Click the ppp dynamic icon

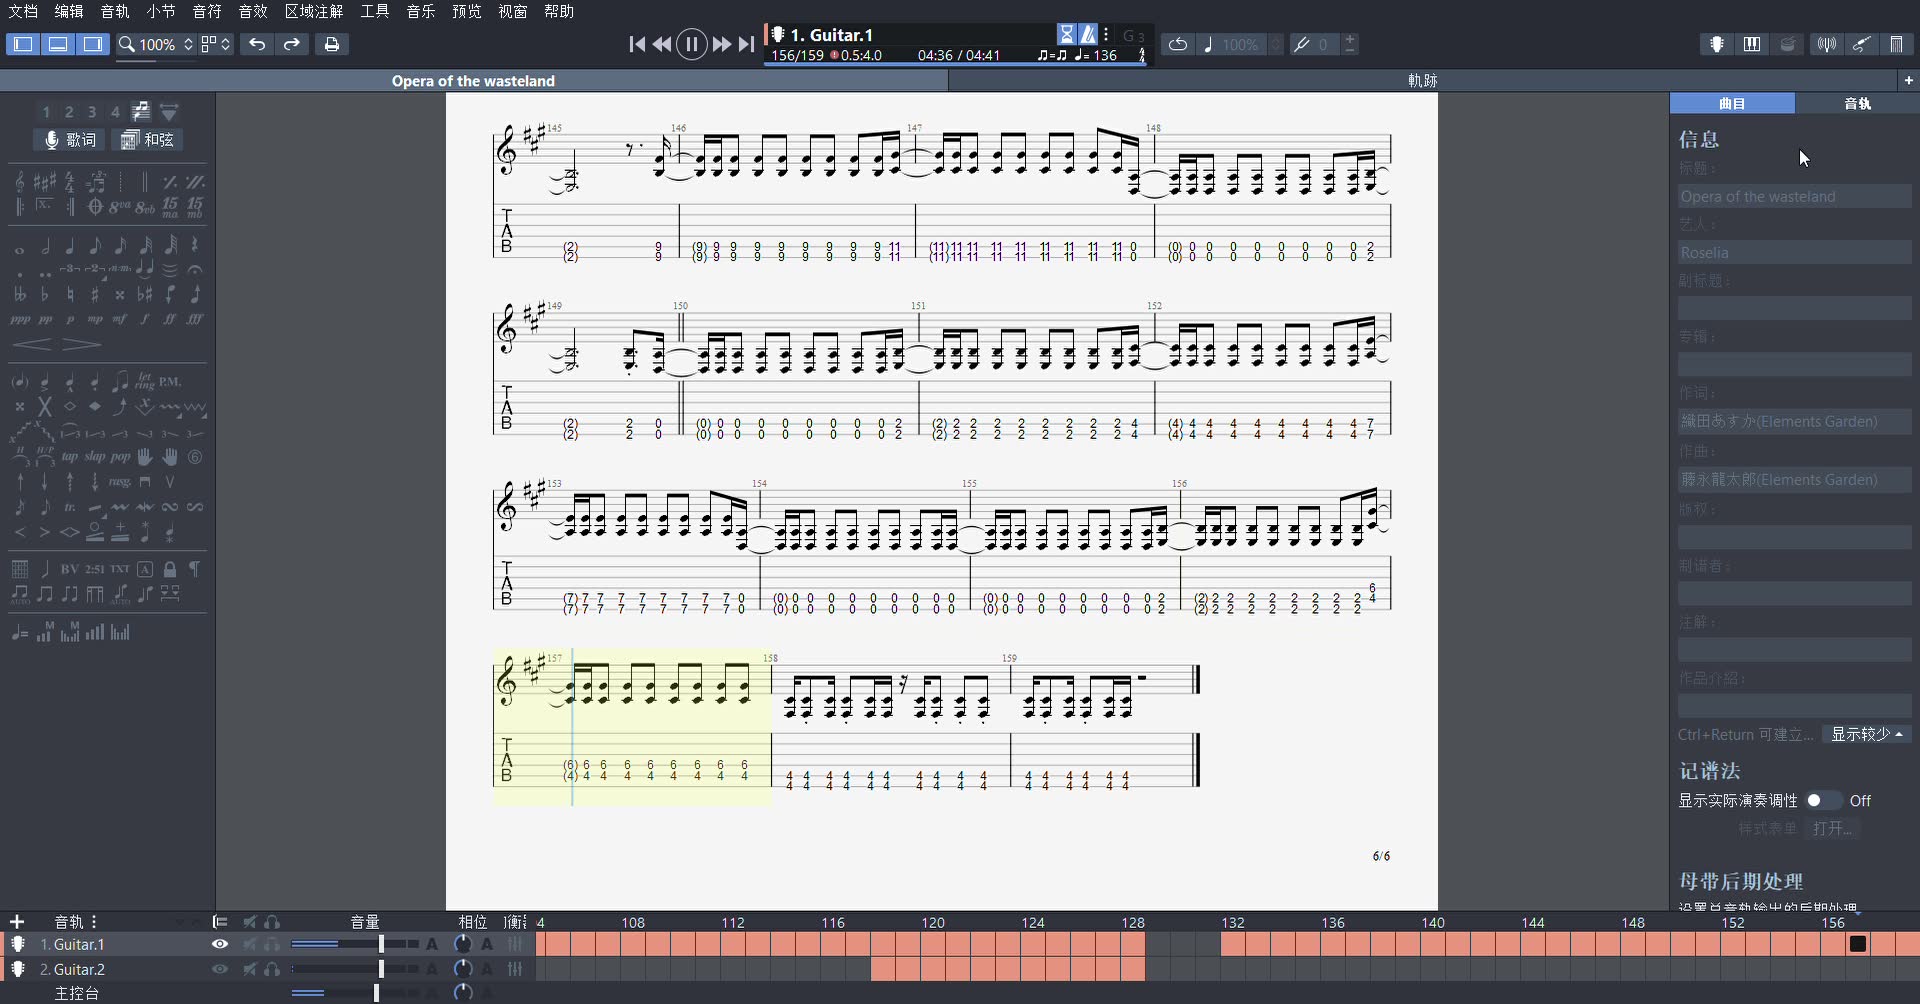click(20, 320)
